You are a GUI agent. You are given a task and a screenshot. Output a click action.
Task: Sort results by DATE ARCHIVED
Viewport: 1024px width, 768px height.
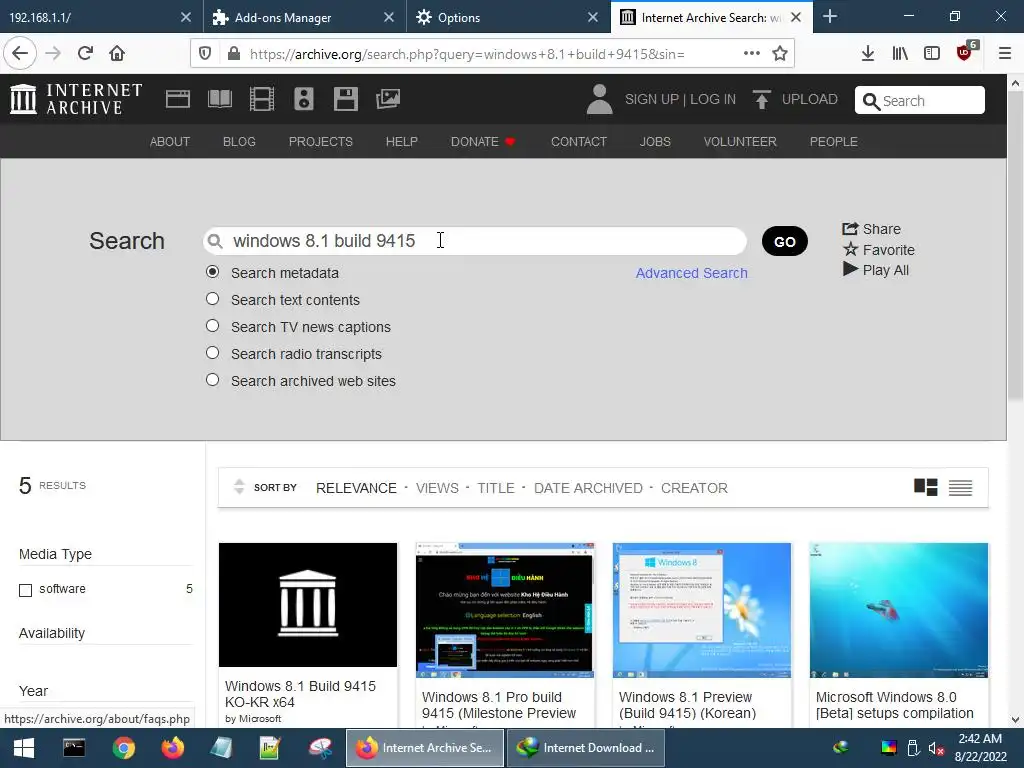click(x=588, y=488)
